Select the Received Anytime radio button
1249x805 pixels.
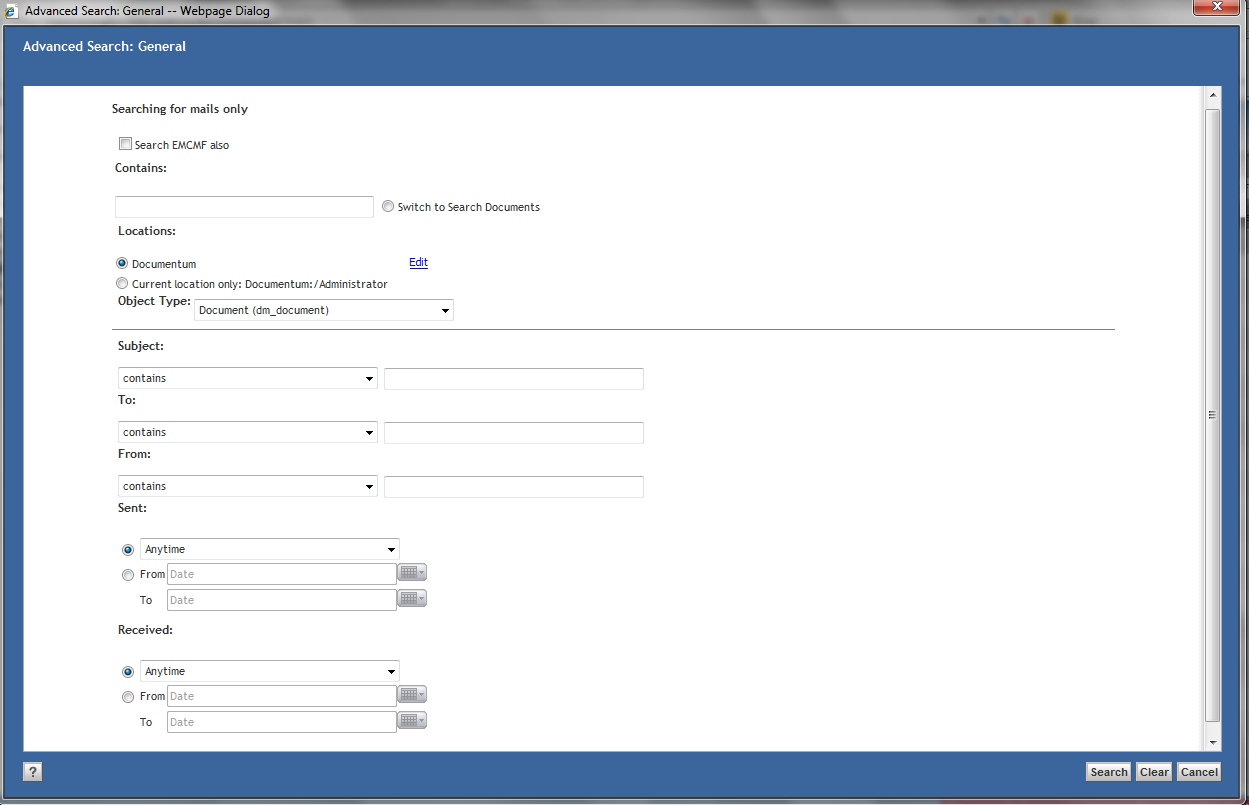click(x=128, y=671)
